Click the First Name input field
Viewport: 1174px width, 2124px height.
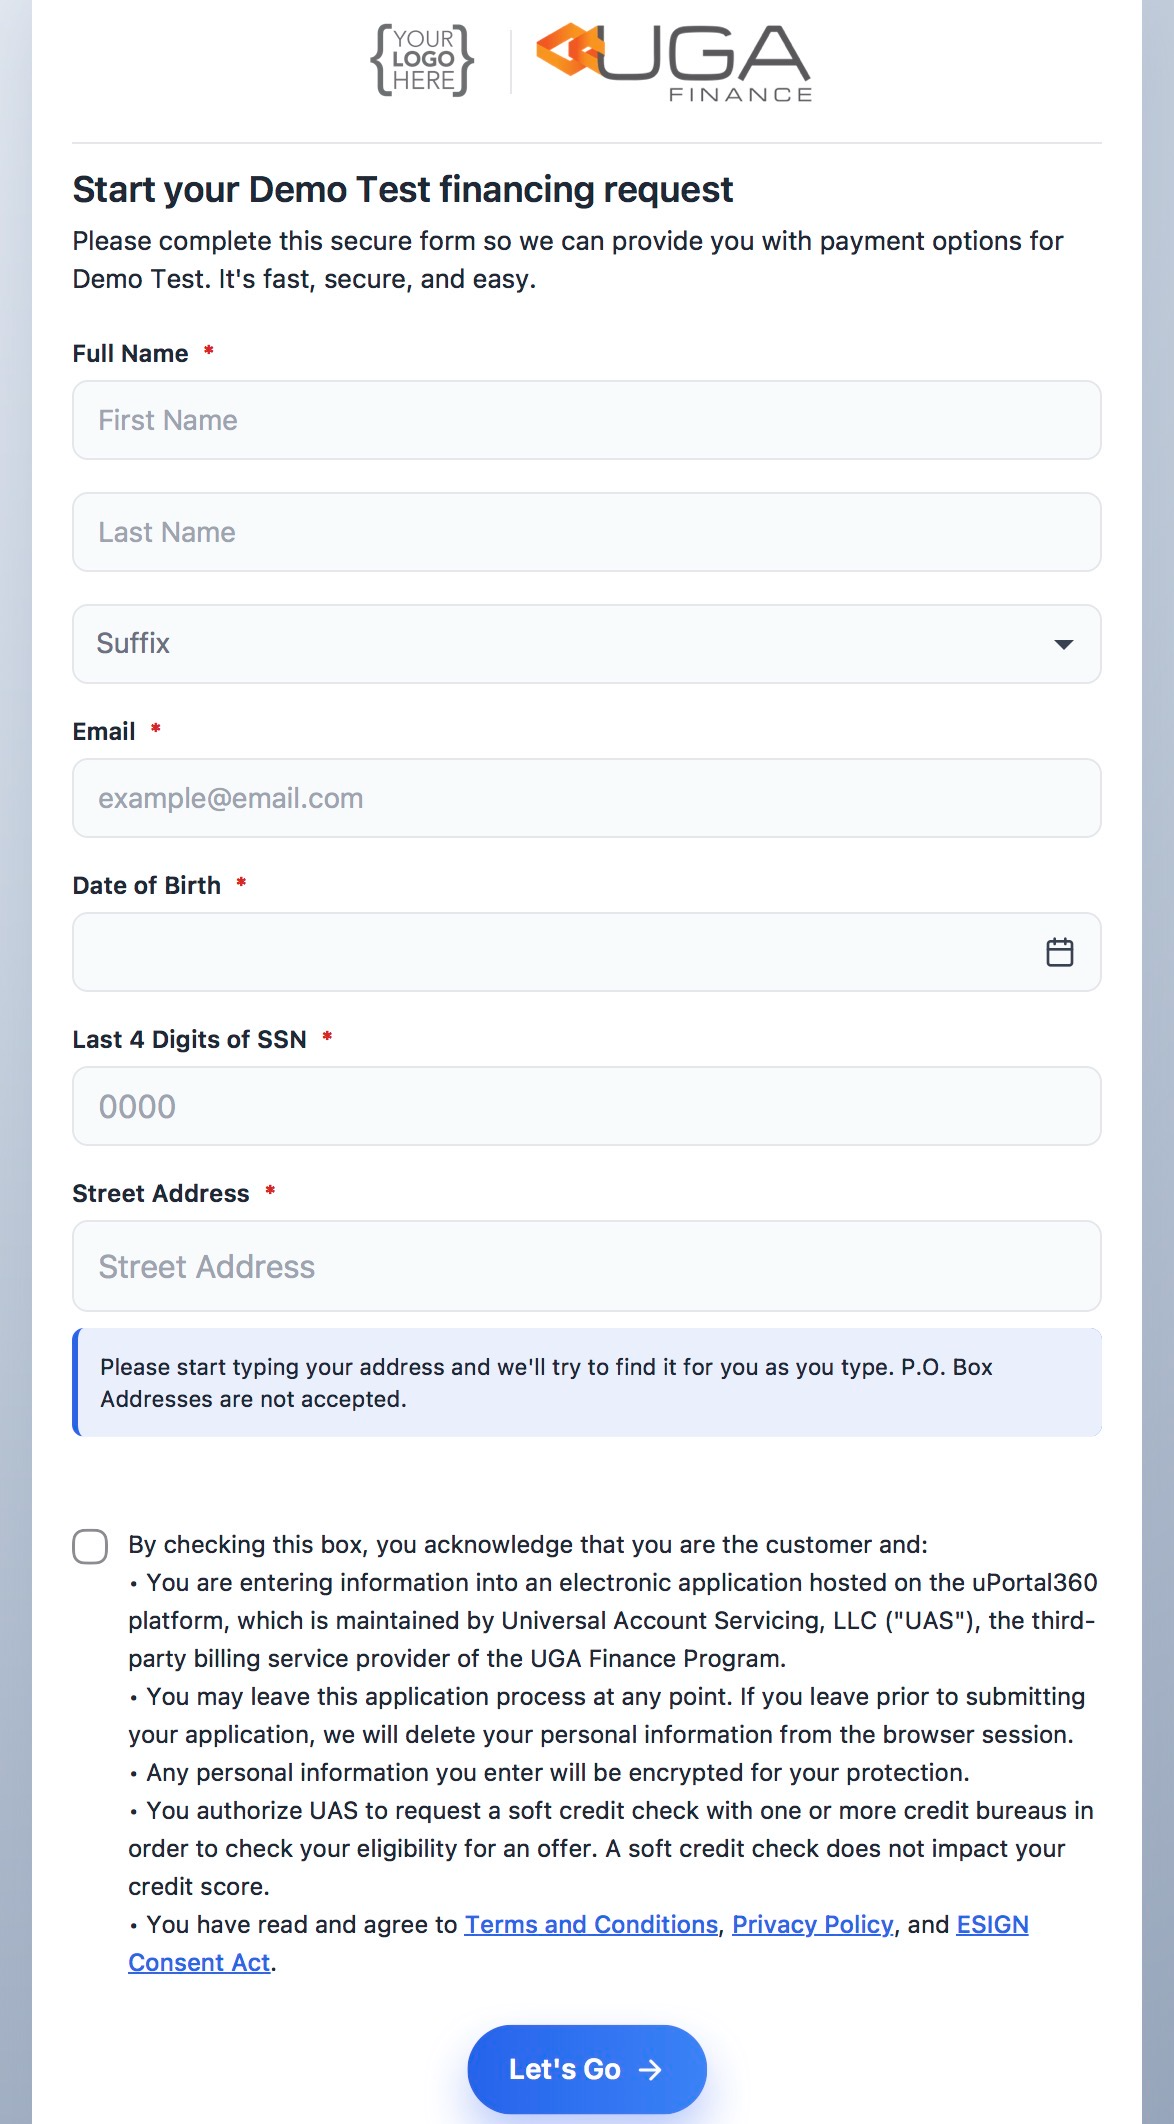pos(587,420)
